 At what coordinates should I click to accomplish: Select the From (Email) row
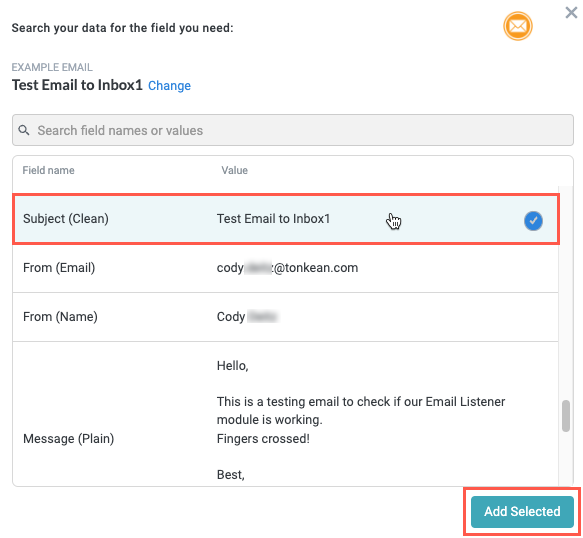tap(285, 268)
